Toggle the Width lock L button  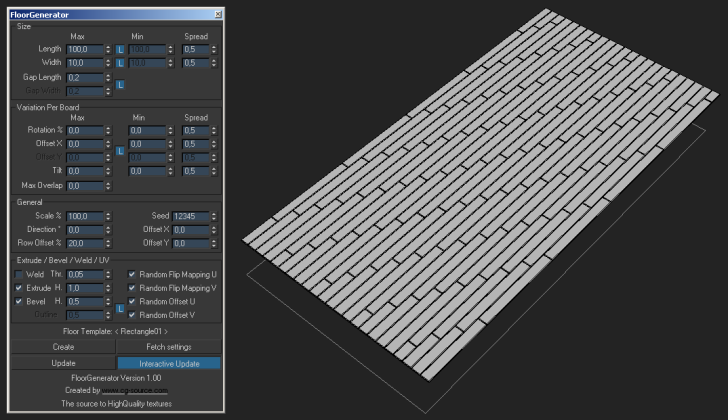(121, 63)
